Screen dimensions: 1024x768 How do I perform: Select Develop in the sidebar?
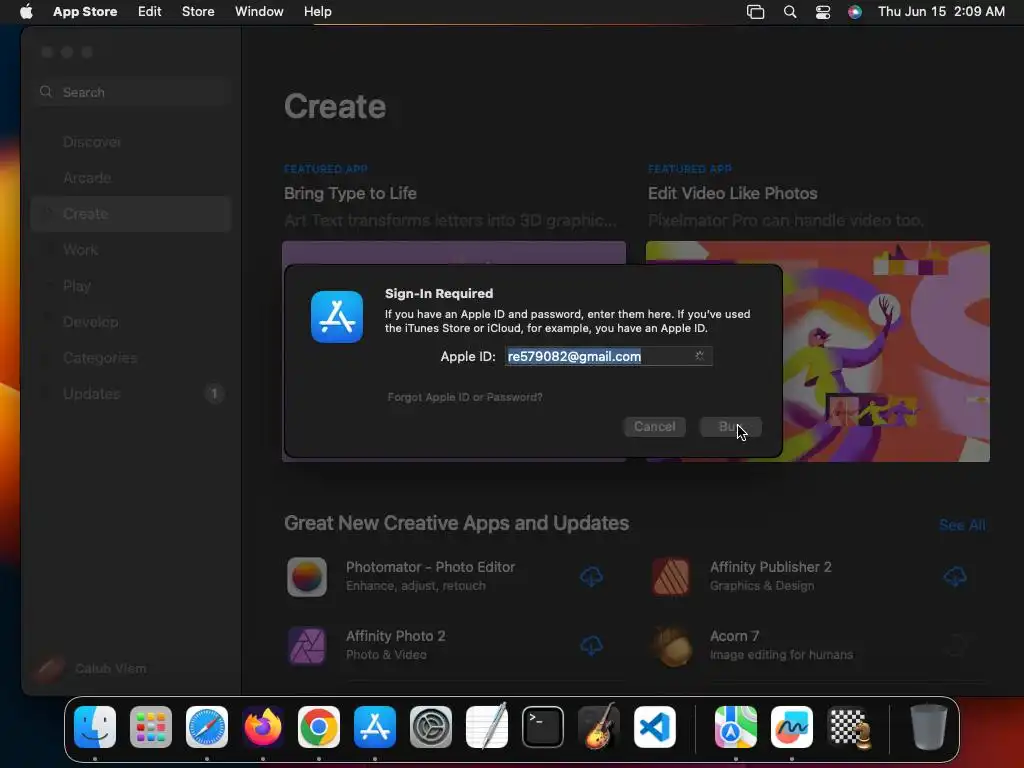[131, 322]
